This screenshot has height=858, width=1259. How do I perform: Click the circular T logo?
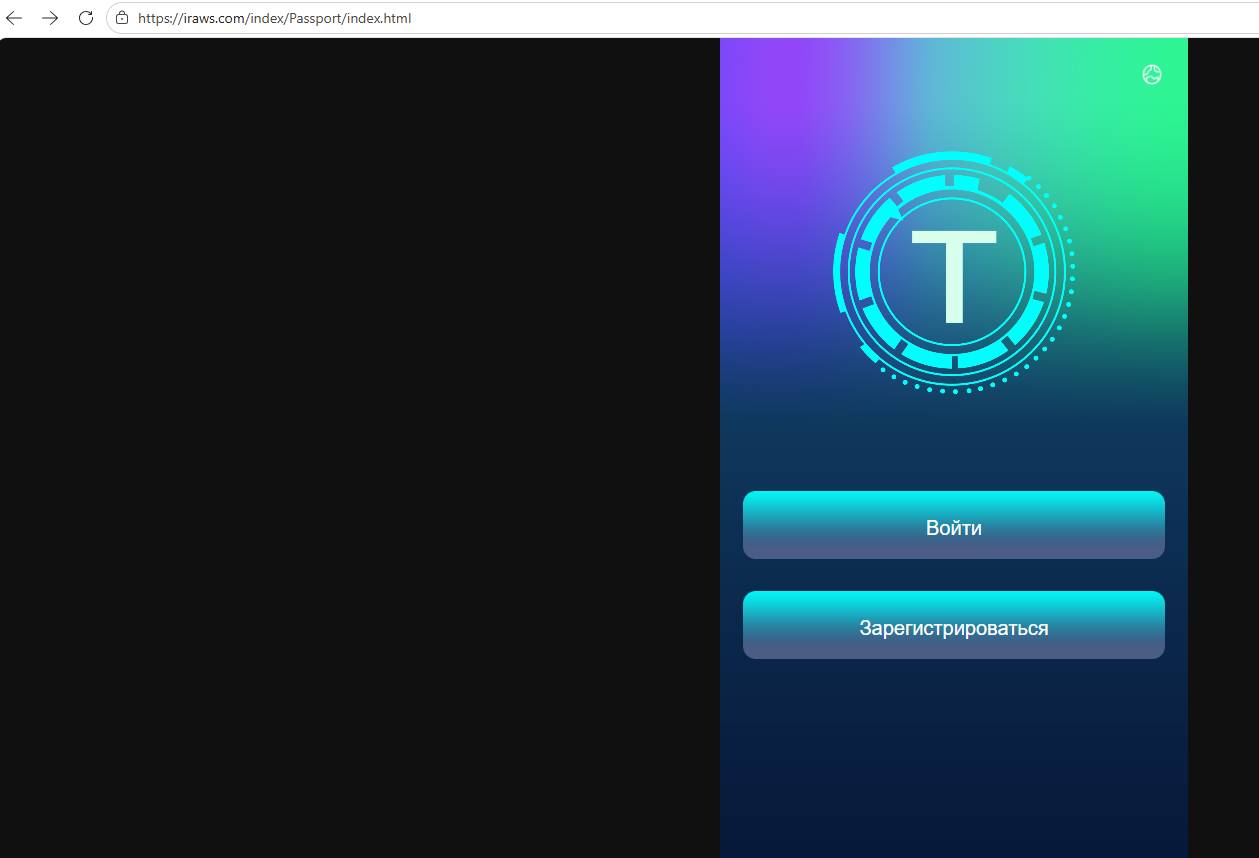tap(954, 272)
